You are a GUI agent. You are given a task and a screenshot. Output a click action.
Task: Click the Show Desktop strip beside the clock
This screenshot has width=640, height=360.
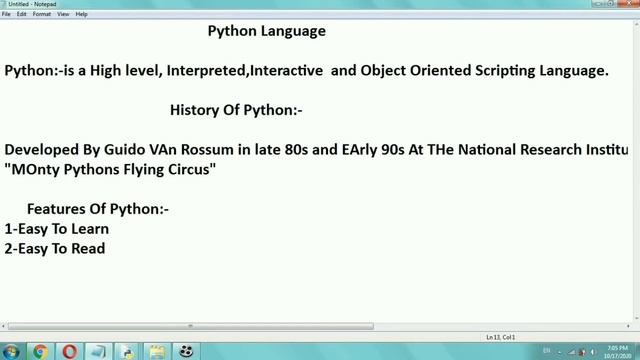tap(637, 351)
